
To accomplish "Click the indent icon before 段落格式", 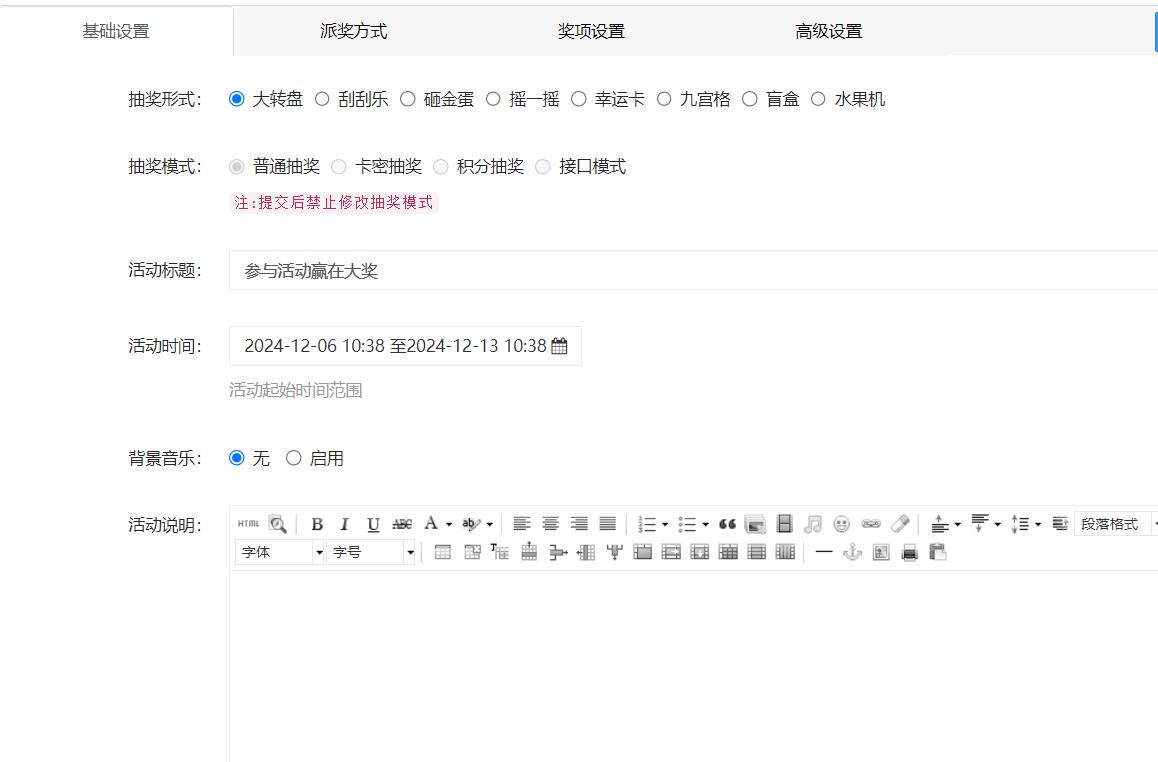I will click(x=1060, y=524).
